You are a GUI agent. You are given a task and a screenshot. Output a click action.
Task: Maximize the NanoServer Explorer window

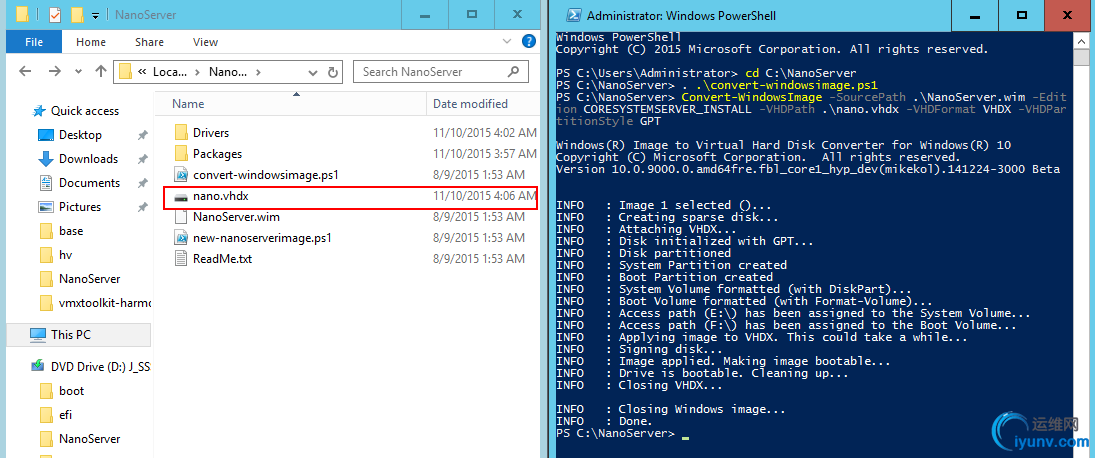(x=471, y=14)
